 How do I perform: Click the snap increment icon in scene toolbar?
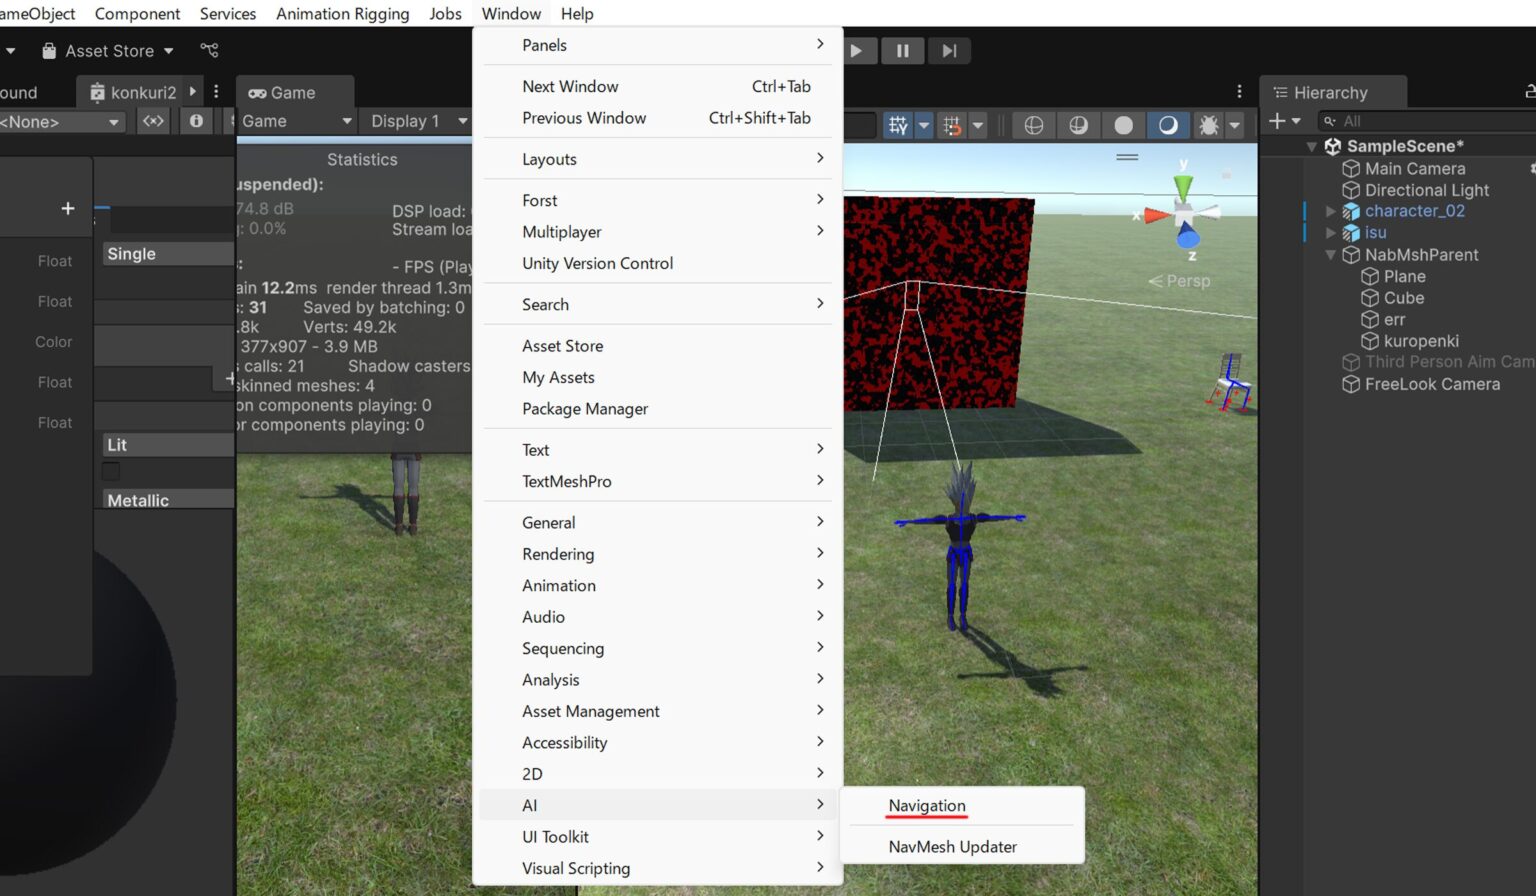click(952, 124)
